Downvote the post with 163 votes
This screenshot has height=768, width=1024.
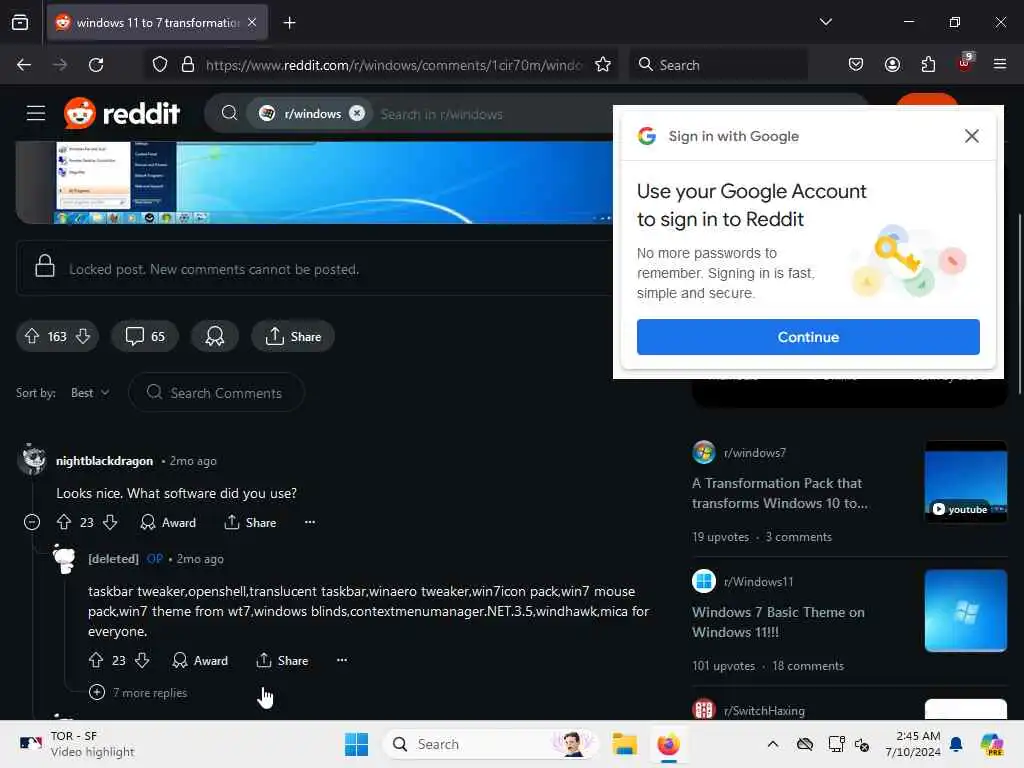click(x=83, y=336)
